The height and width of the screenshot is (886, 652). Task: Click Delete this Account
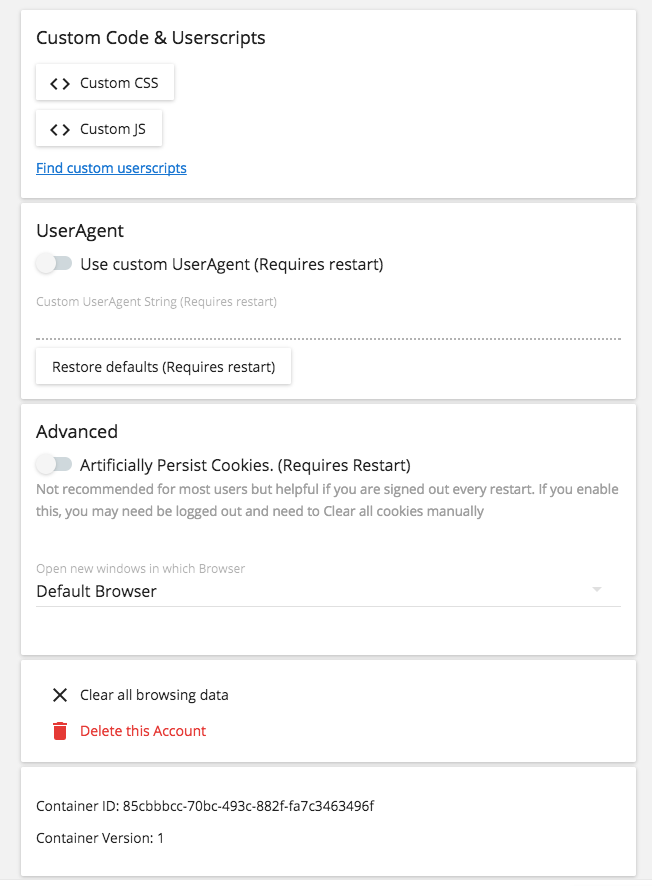[142, 730]
